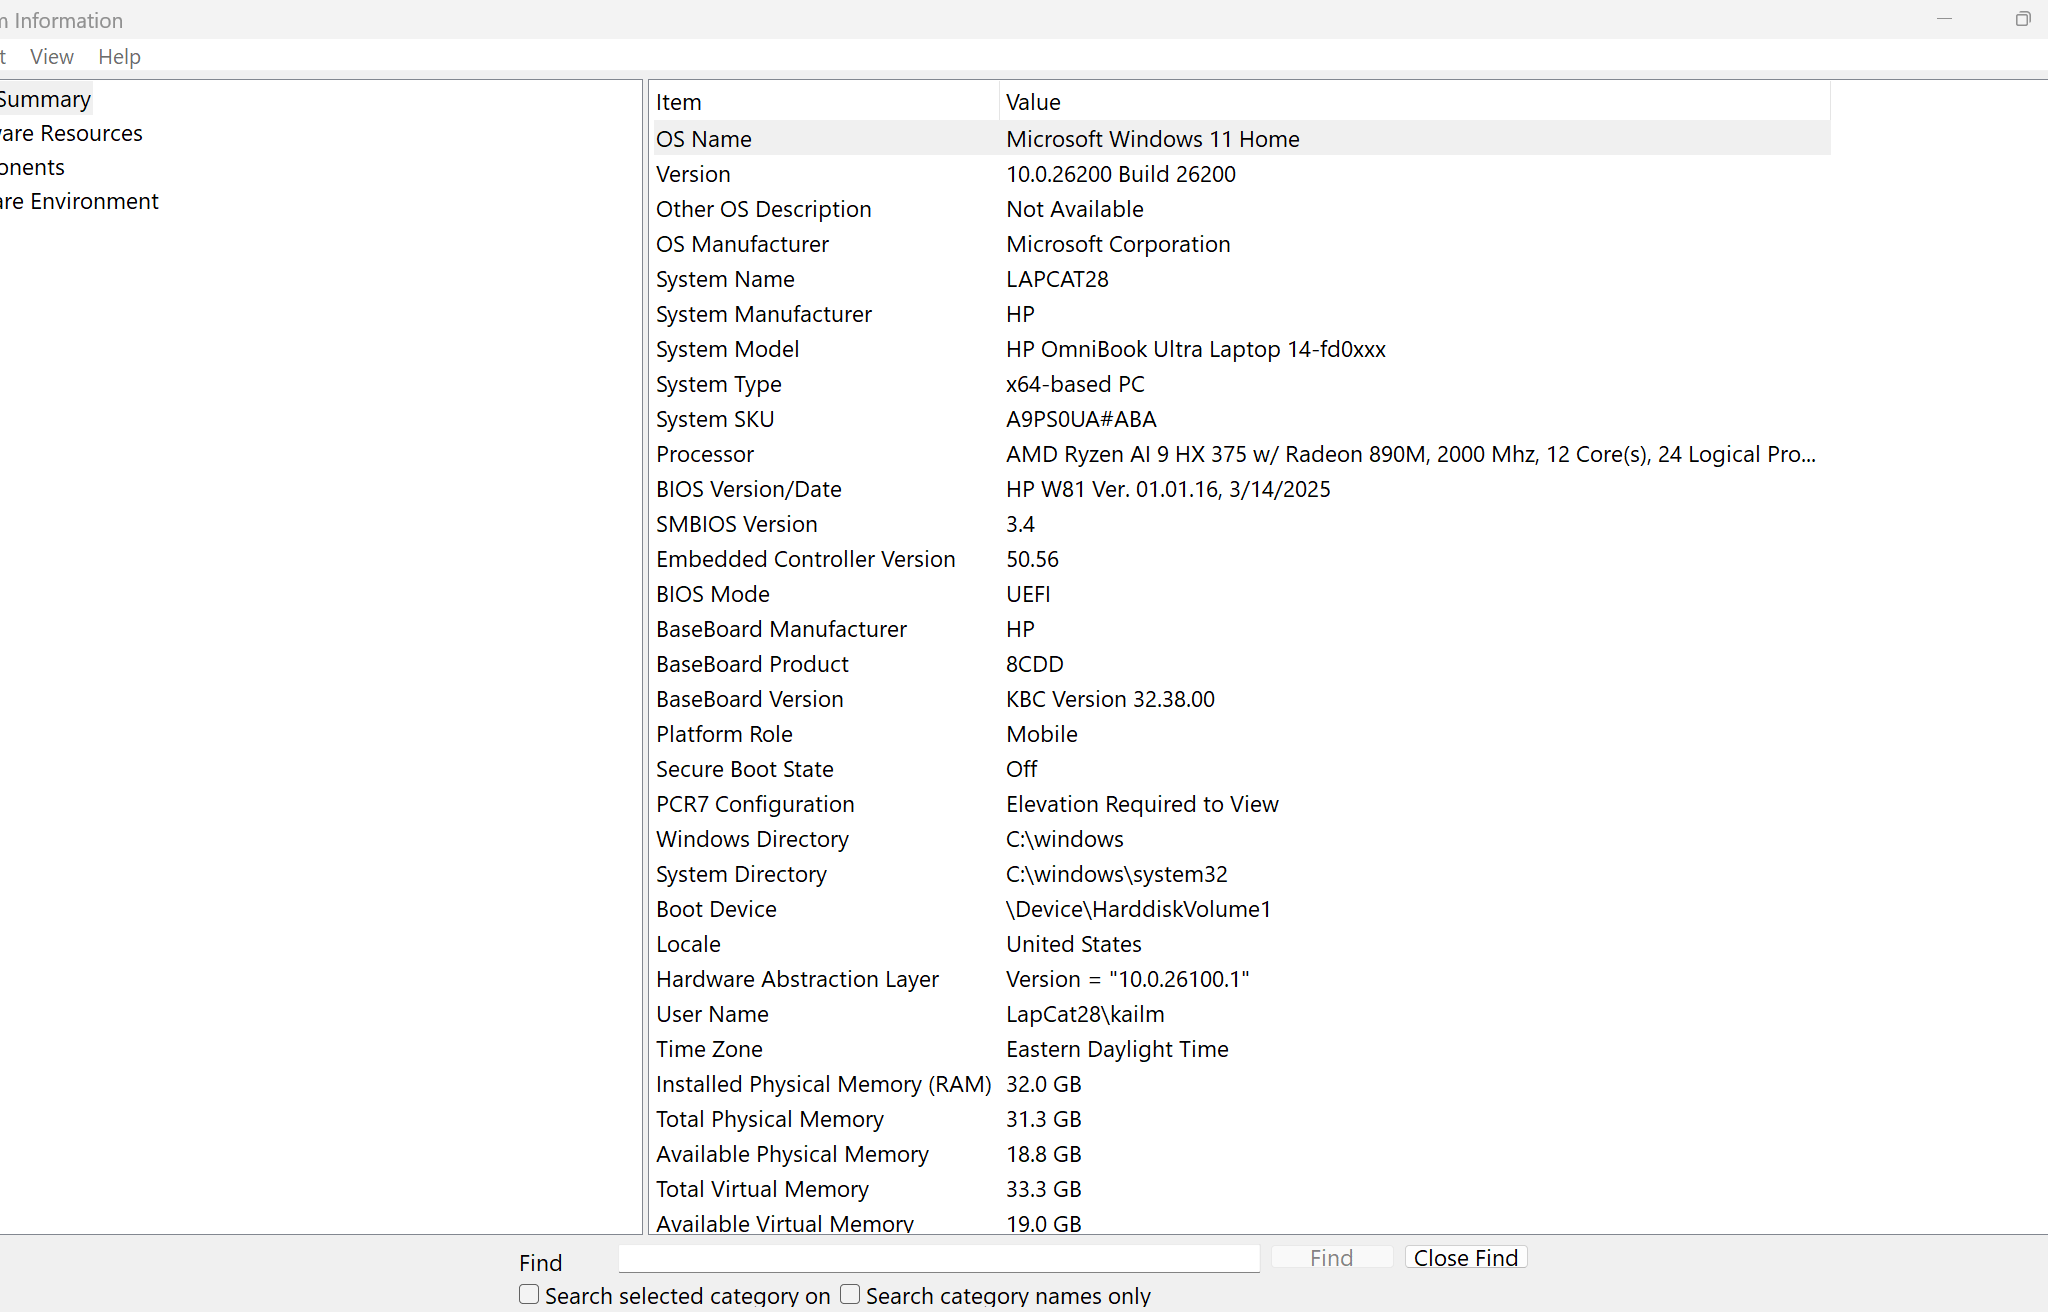Select Installed Physical Memory (RAM) row

[x=1242, y=1084]
